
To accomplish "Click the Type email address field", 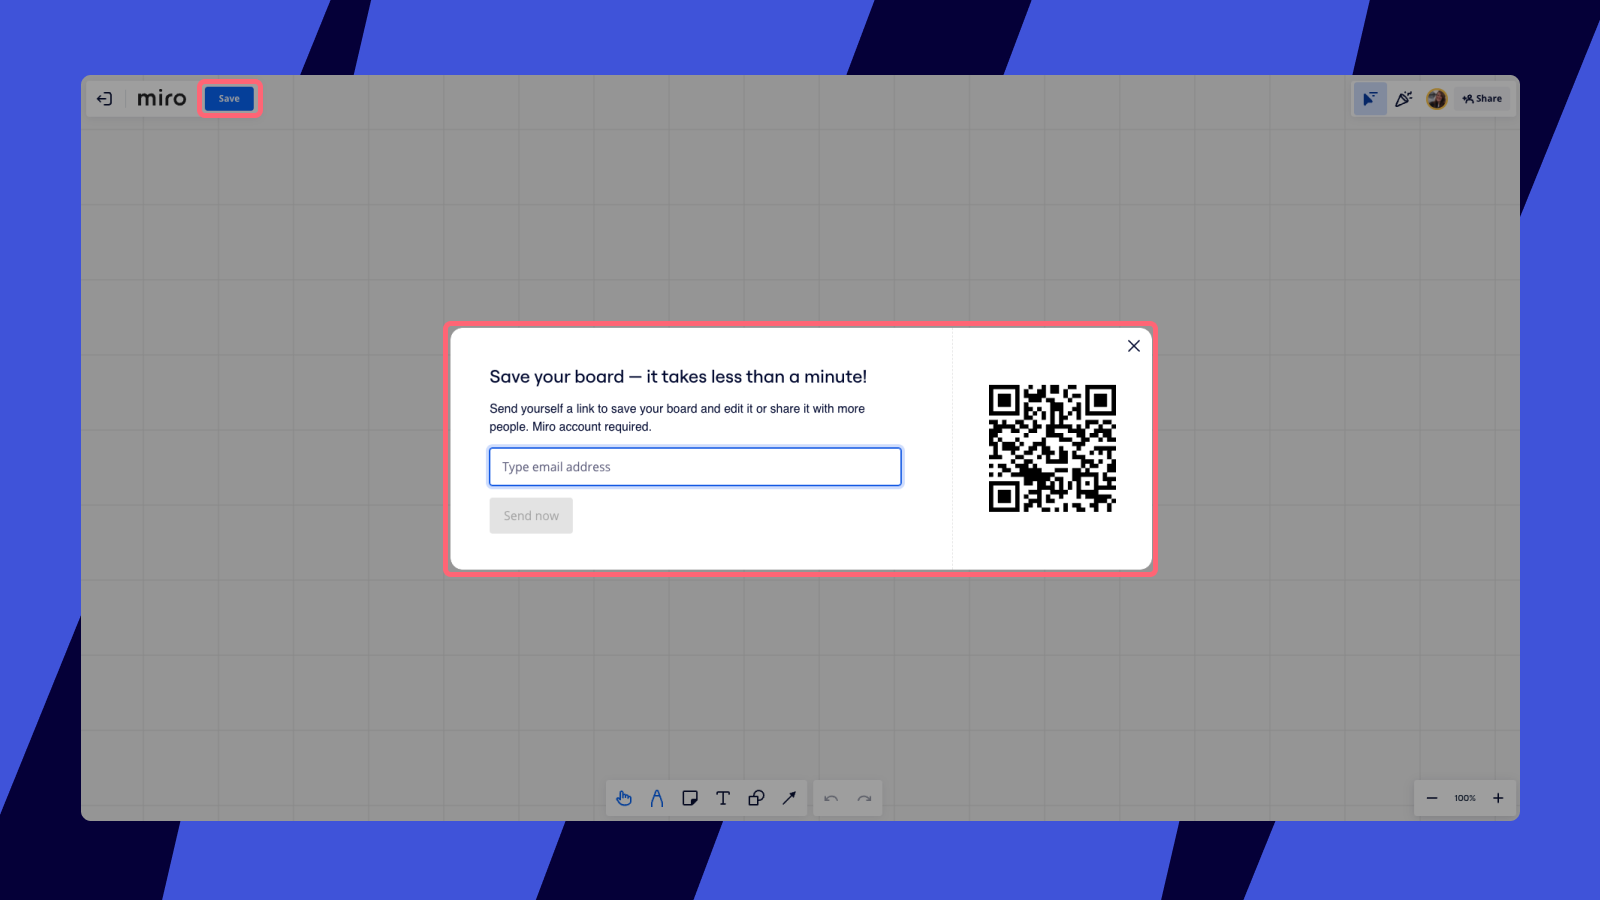I will click(695, 467).
